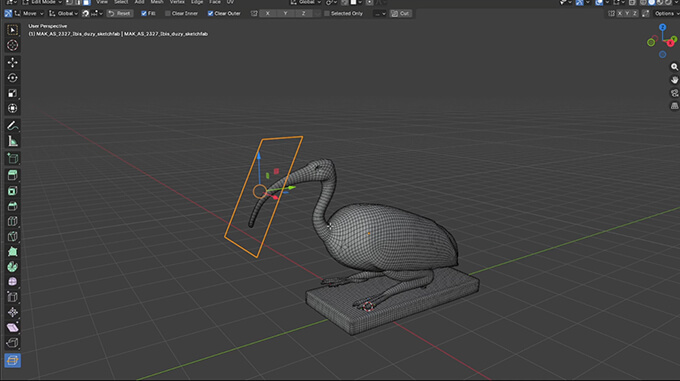Select the Loop Cut tool
The height and width of the screenshot is (381, 680).
tap(13, 221)
